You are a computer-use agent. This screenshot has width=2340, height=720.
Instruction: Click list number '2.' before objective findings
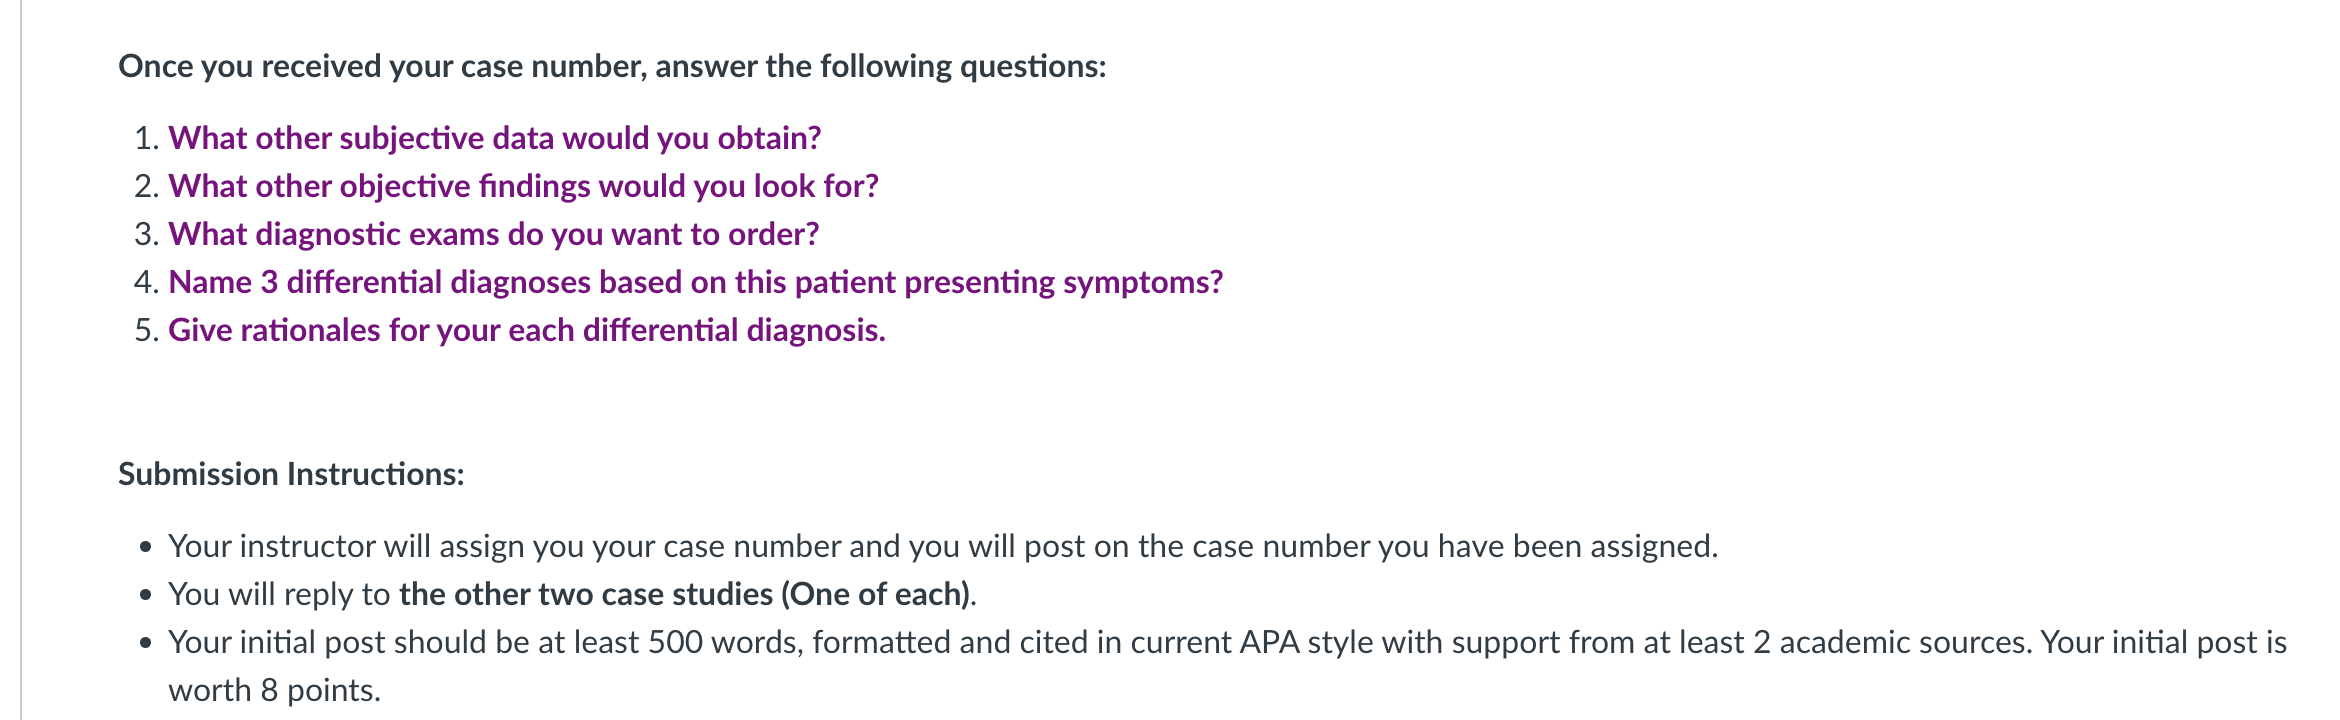[147, 186]
